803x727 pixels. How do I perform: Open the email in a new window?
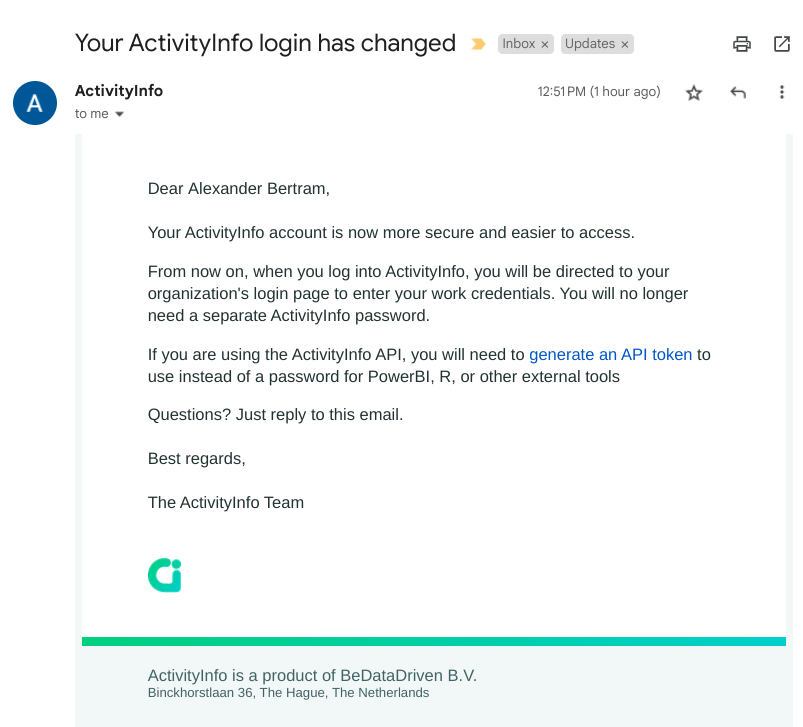click(x=781, y=44)
